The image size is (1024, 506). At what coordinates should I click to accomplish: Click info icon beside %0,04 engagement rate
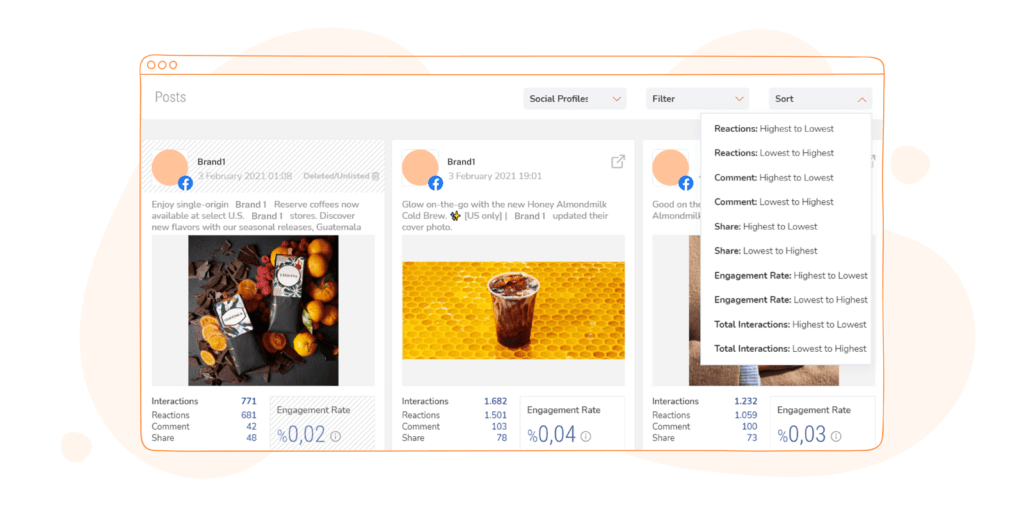tap(586, 436)
